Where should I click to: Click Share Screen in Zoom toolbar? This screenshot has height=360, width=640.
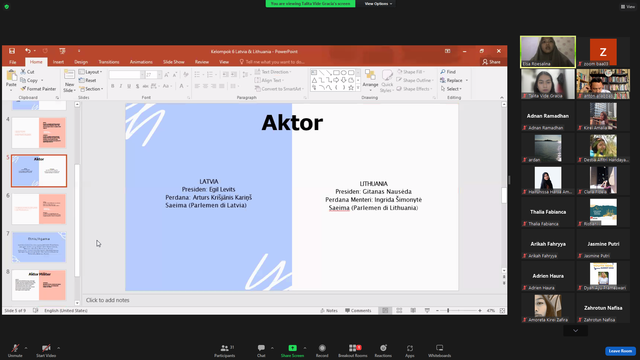point(292,350)
